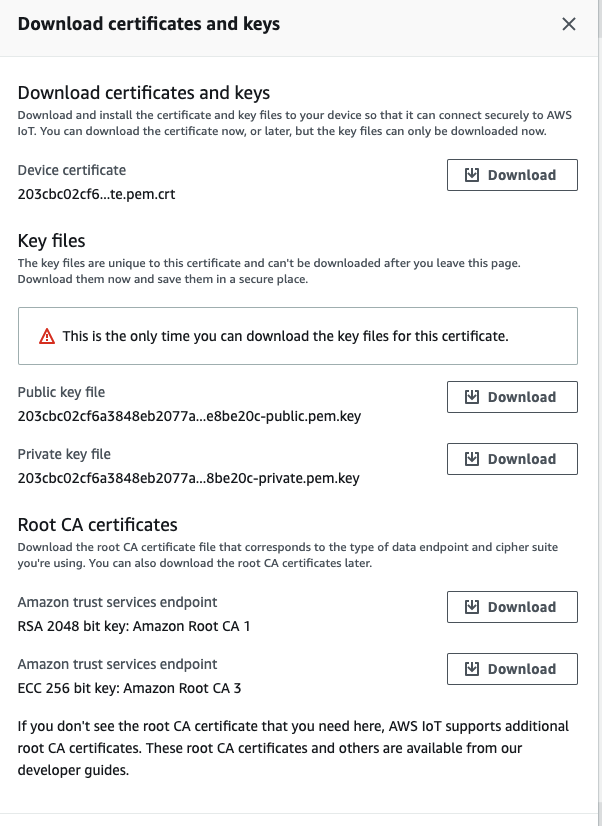The height and width of the screenshot is (826, 602).
Task: Click download icon for device certificate
Action: coord(472,175)
